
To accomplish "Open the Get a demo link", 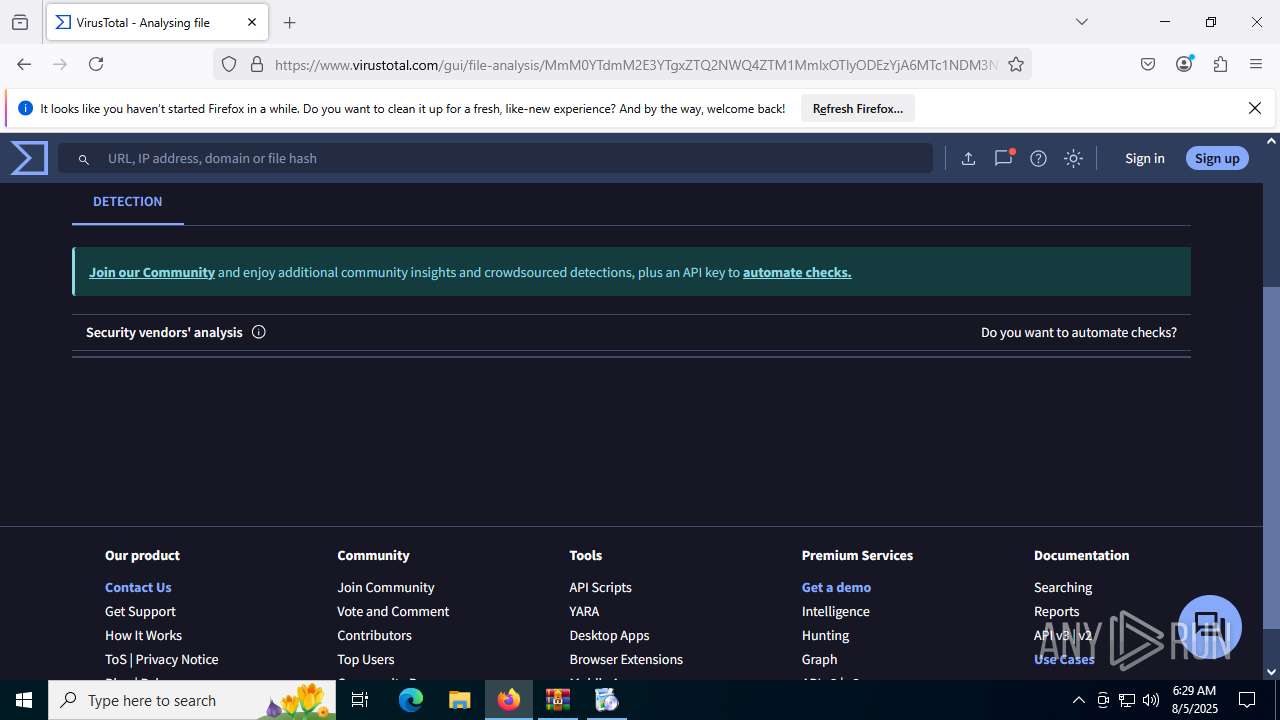I will [x=836, y=587].
